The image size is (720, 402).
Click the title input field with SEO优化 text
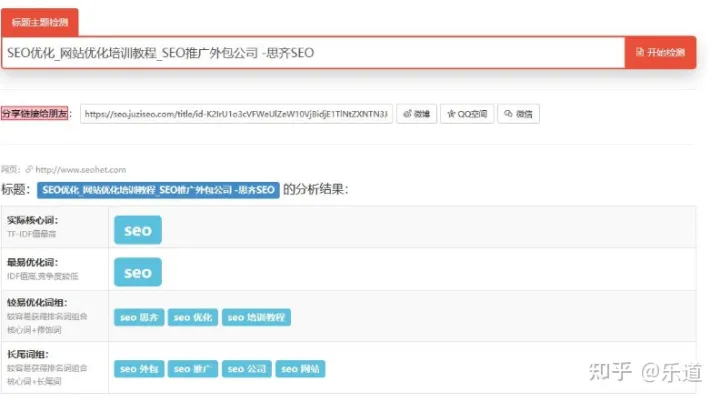click(x=313, y=53)
